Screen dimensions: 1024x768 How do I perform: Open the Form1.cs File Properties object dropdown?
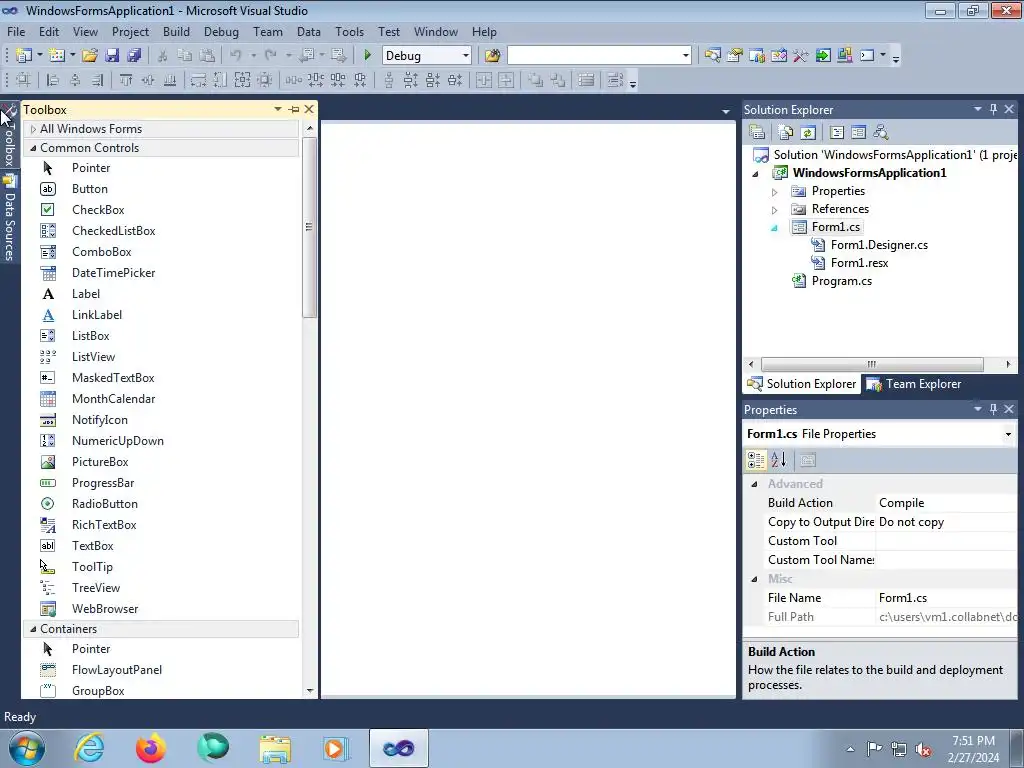coord(1008,434)
